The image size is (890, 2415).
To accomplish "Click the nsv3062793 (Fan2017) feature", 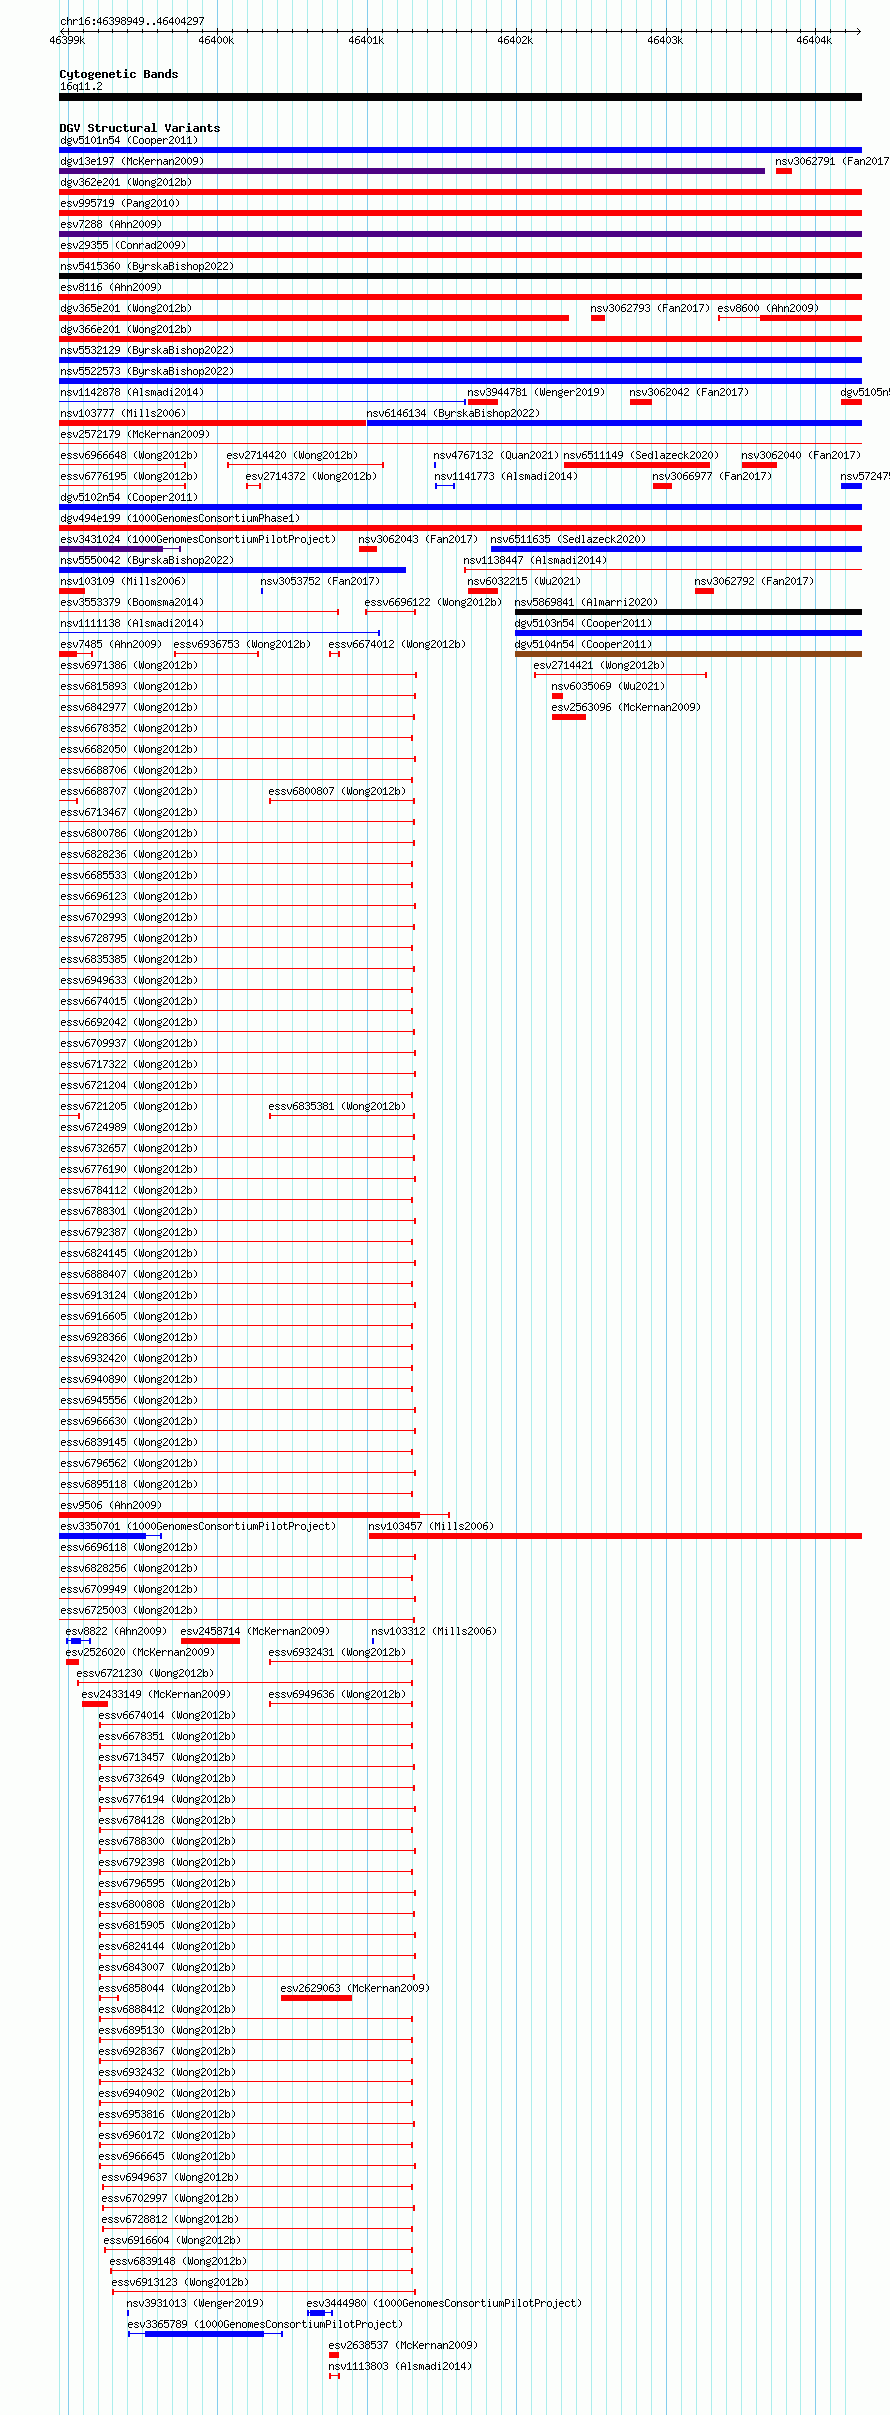I will [x=598, y=318].
